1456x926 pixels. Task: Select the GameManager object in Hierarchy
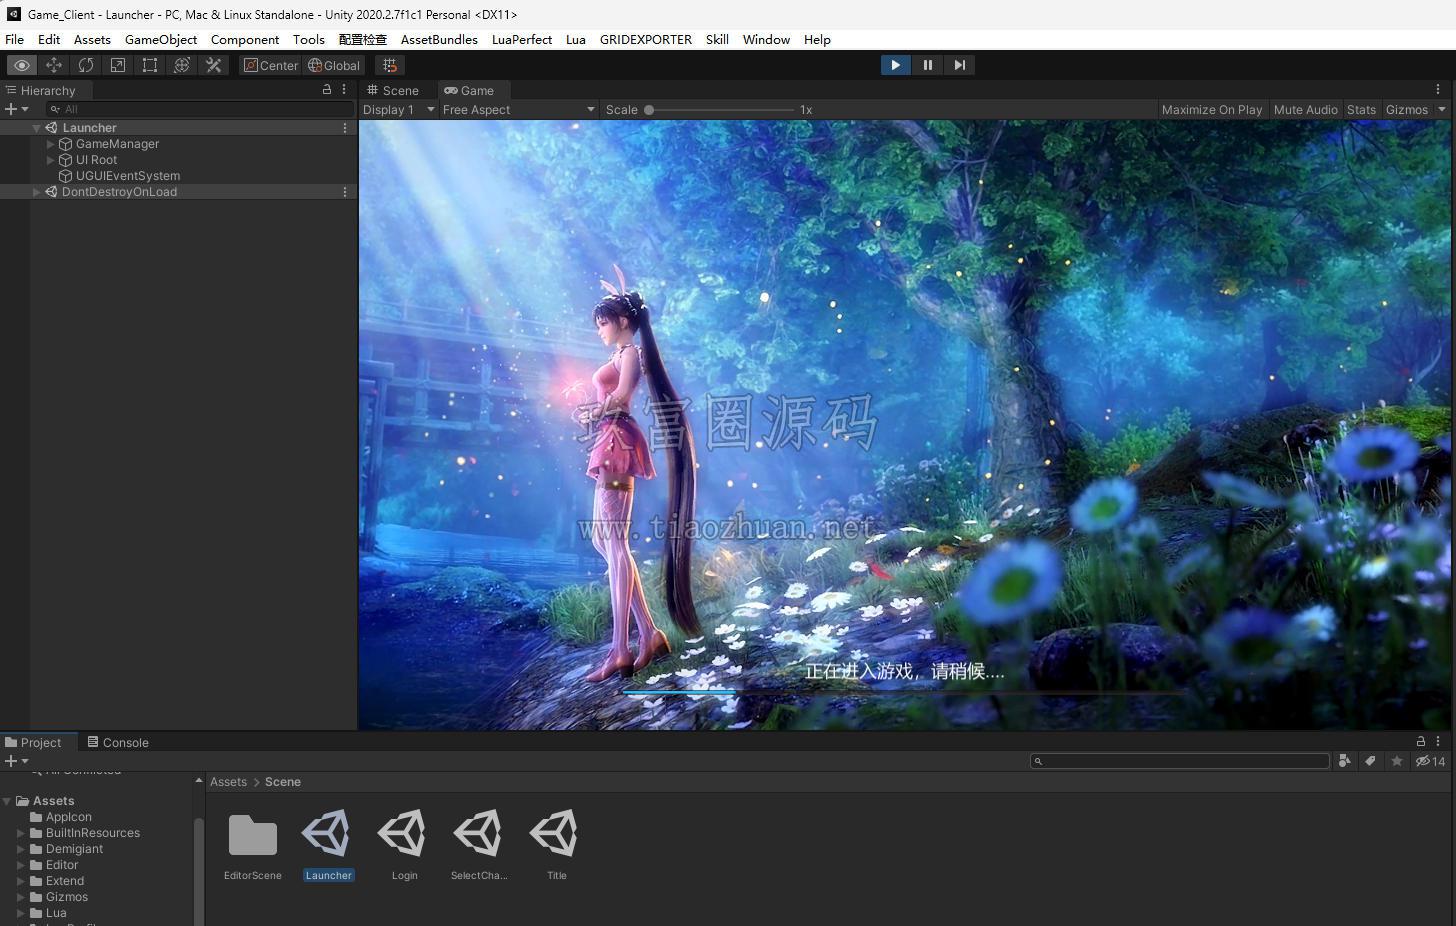click(117, 144)
